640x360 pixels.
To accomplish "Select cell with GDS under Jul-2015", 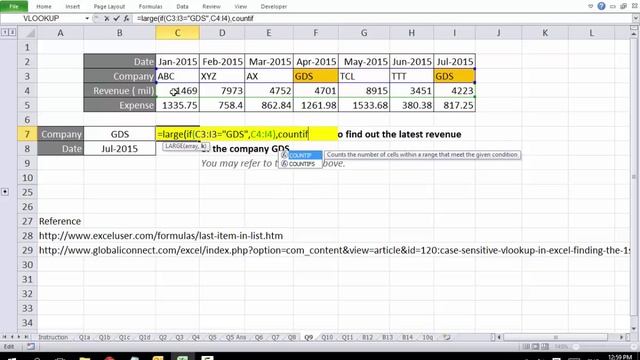I will point(454,76).
